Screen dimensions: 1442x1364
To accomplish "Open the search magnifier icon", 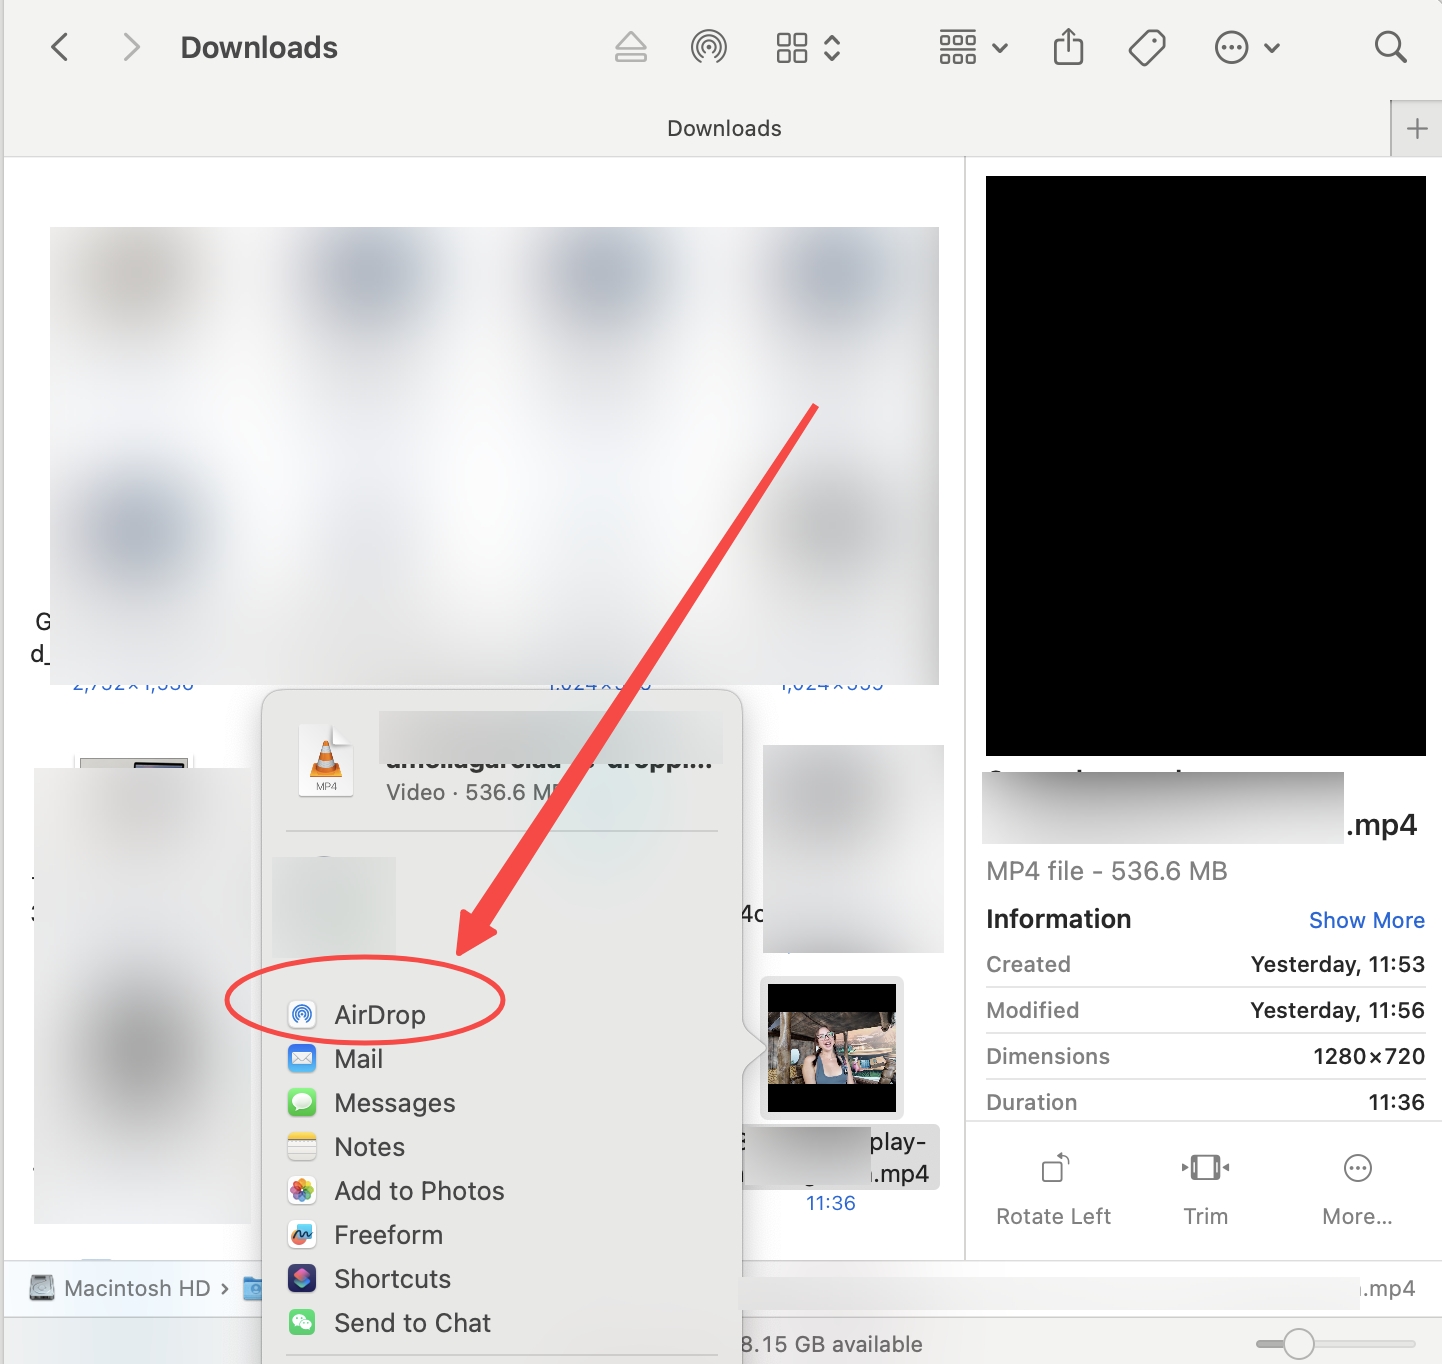I will 1390,47.
